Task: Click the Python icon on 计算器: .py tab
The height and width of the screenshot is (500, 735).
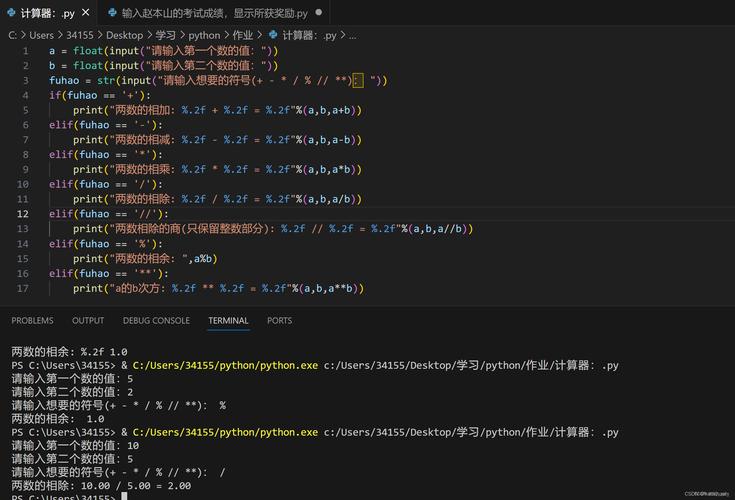Action: tap(11, 13)
